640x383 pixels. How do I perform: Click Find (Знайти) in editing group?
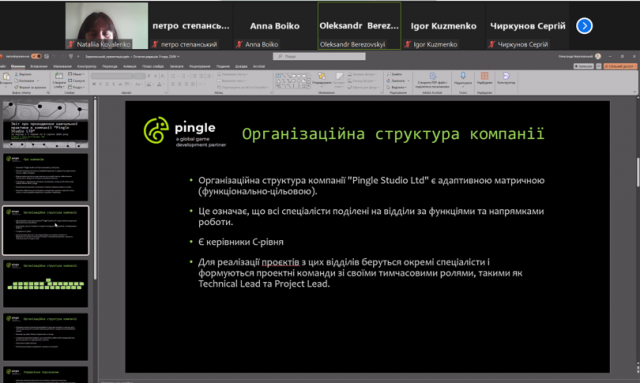coord(394,74)
